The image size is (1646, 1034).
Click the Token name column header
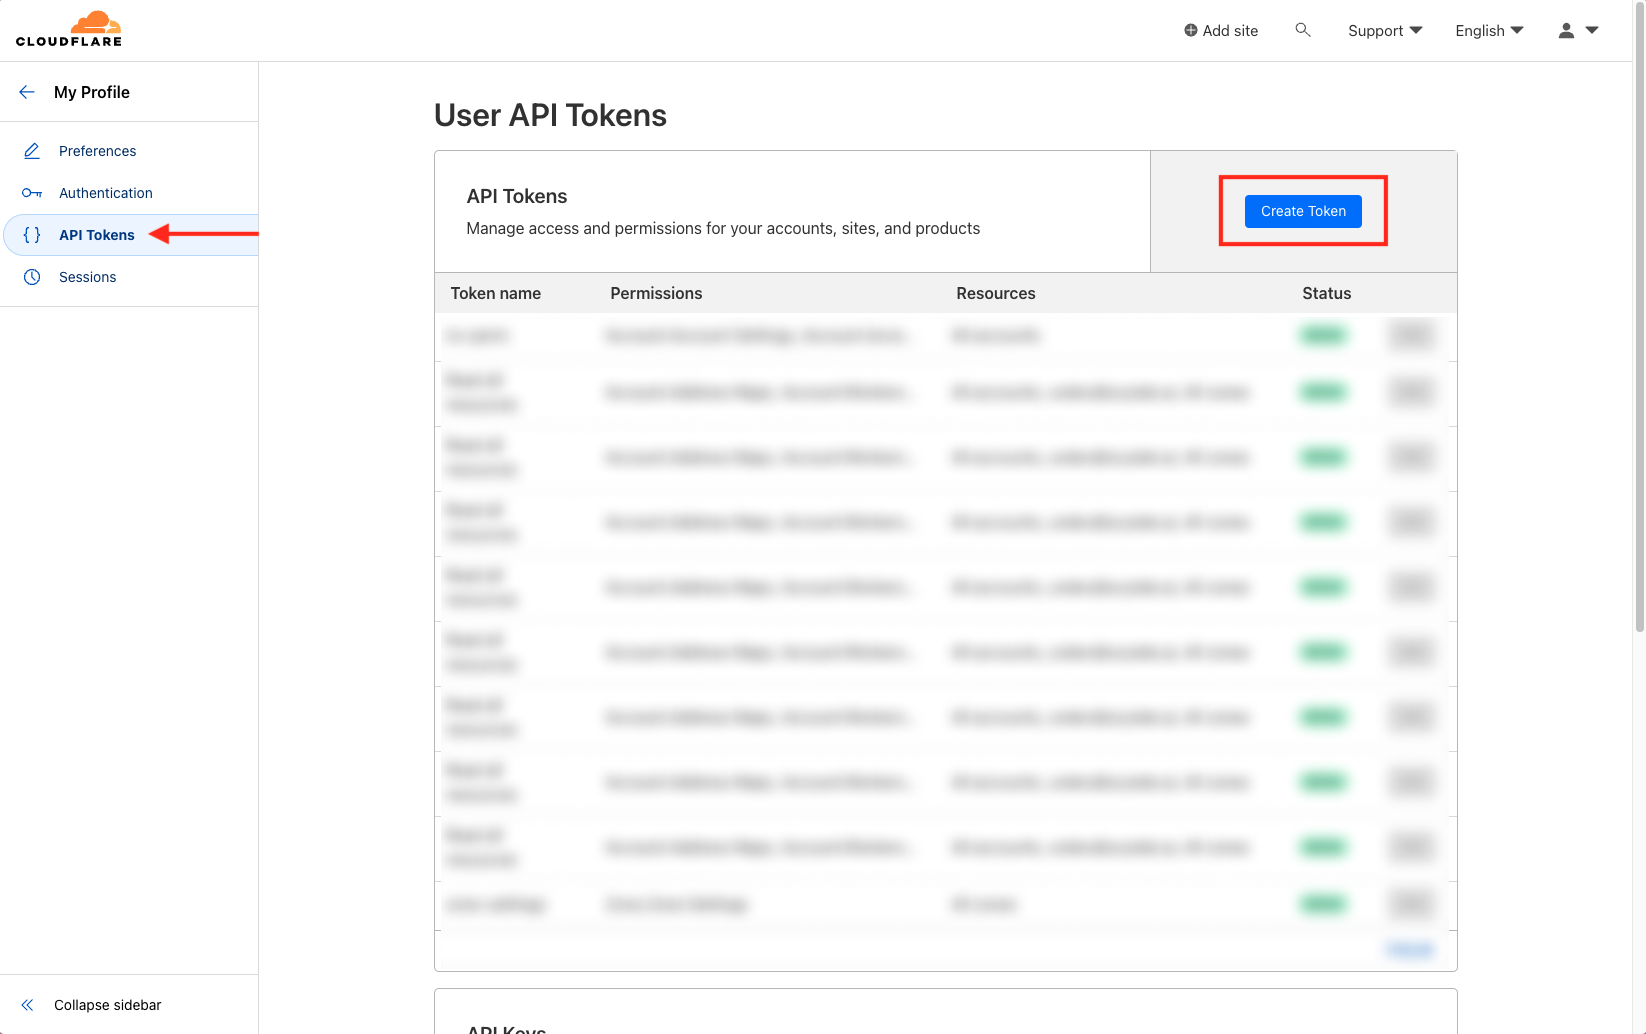(495, 293)
